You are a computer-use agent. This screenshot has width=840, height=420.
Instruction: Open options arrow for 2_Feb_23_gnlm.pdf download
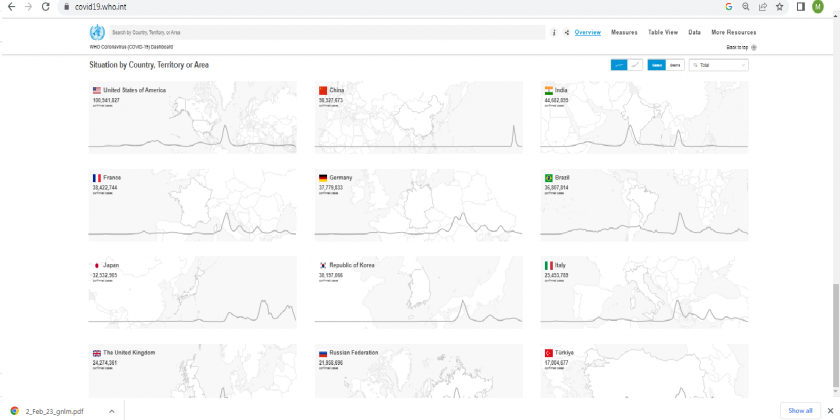click(x=111, y=410)
